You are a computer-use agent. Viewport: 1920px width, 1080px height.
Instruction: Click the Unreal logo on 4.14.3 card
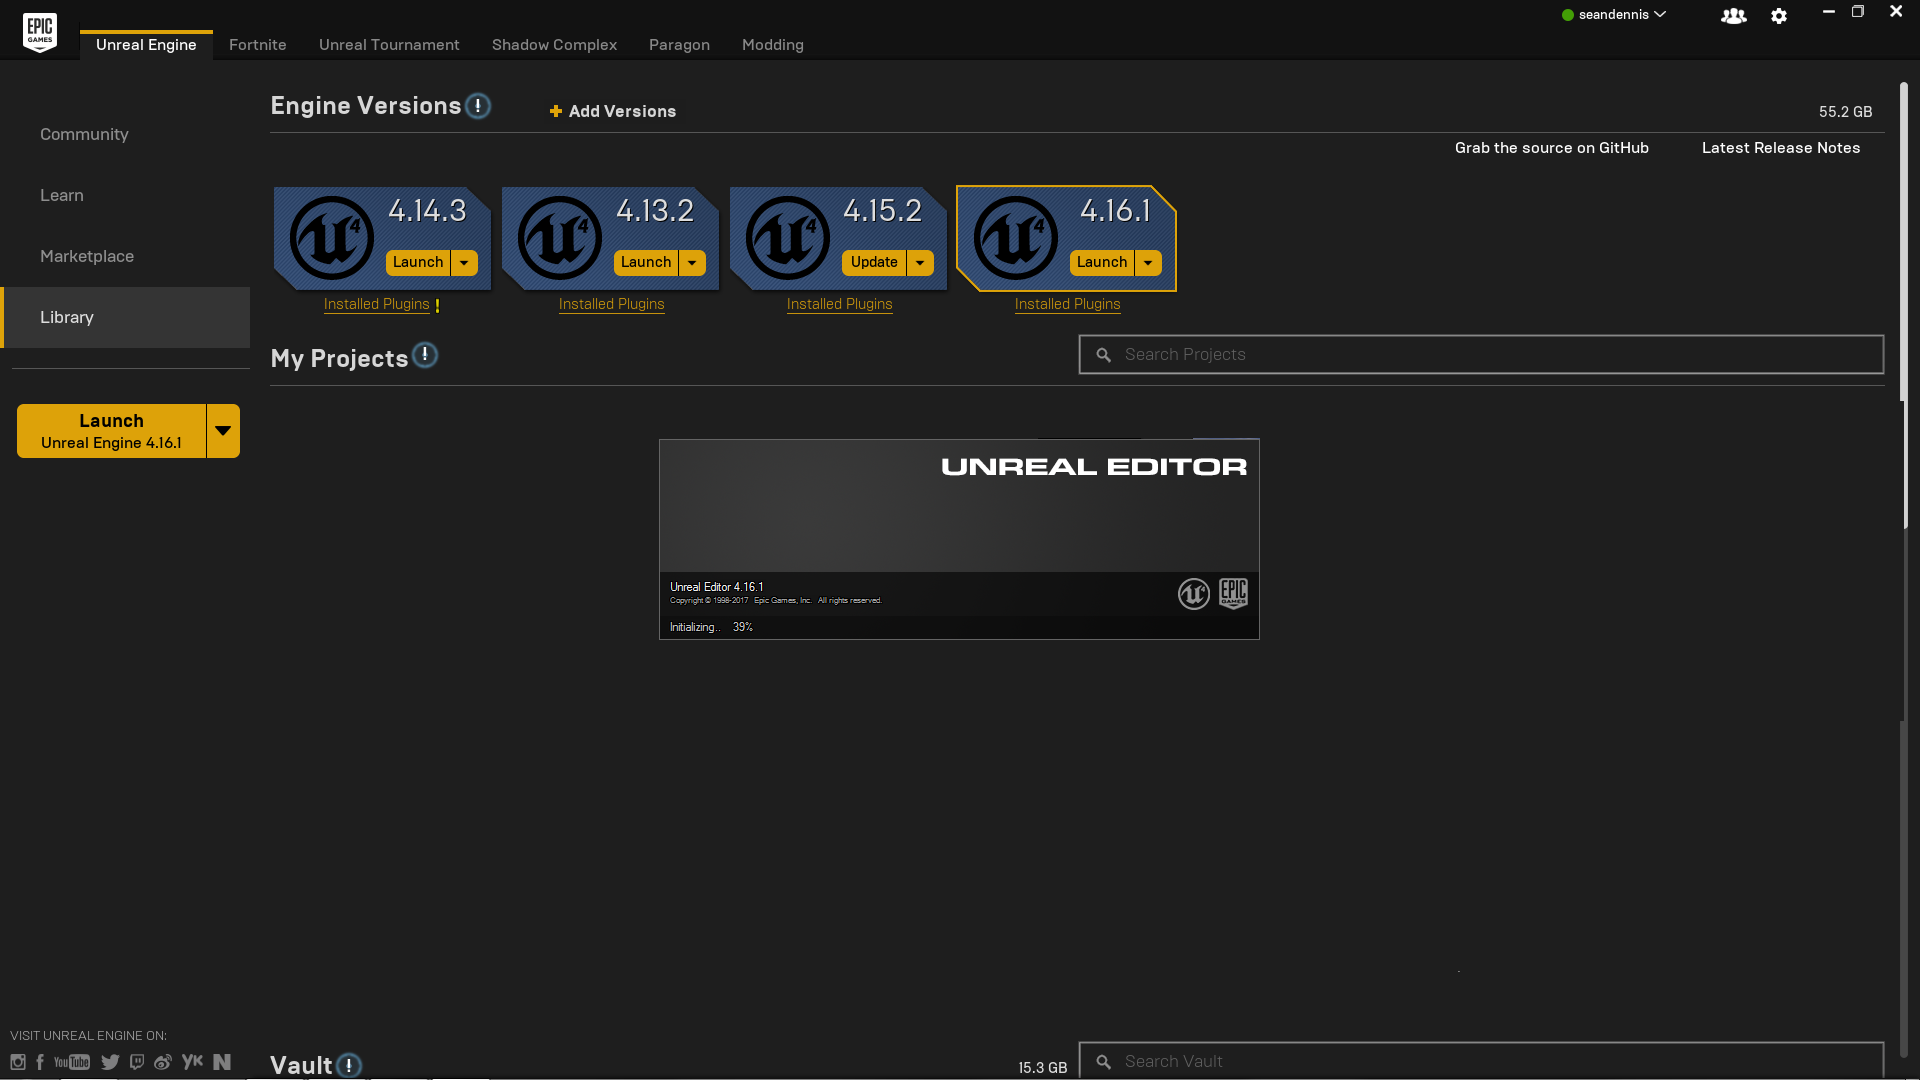coord(331,238)
